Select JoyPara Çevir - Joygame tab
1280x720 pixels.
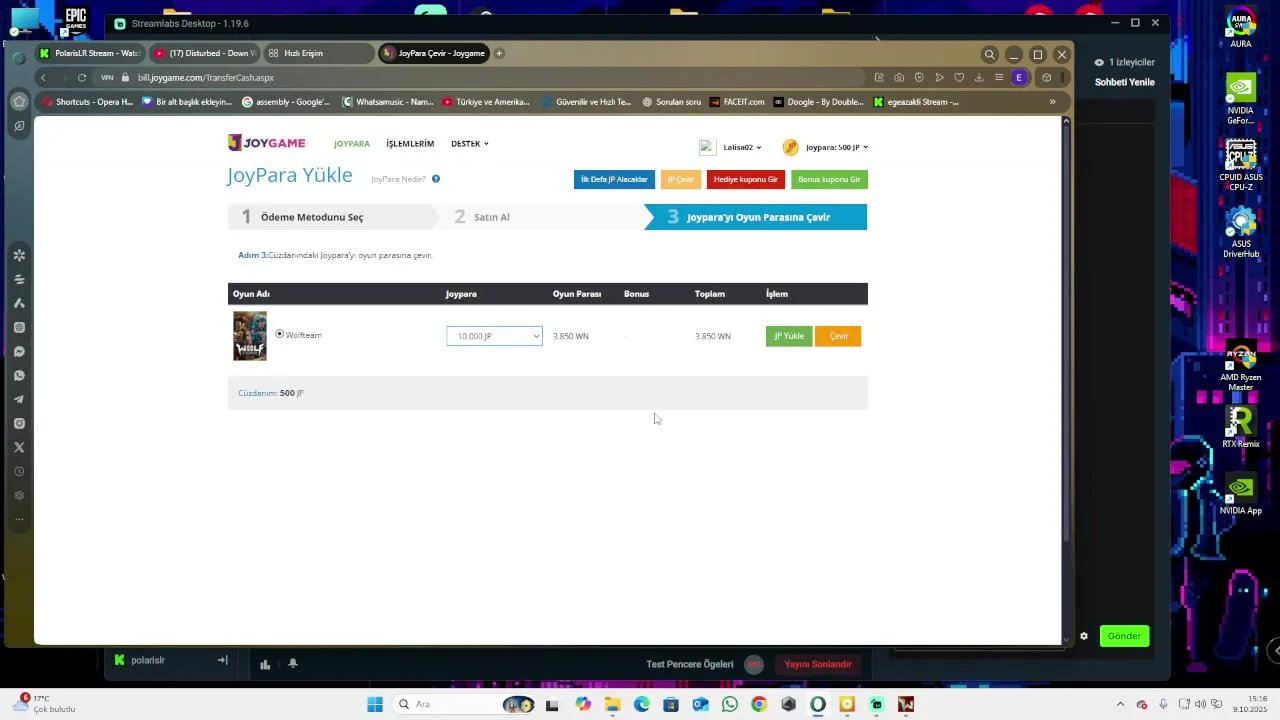[434, 53]
